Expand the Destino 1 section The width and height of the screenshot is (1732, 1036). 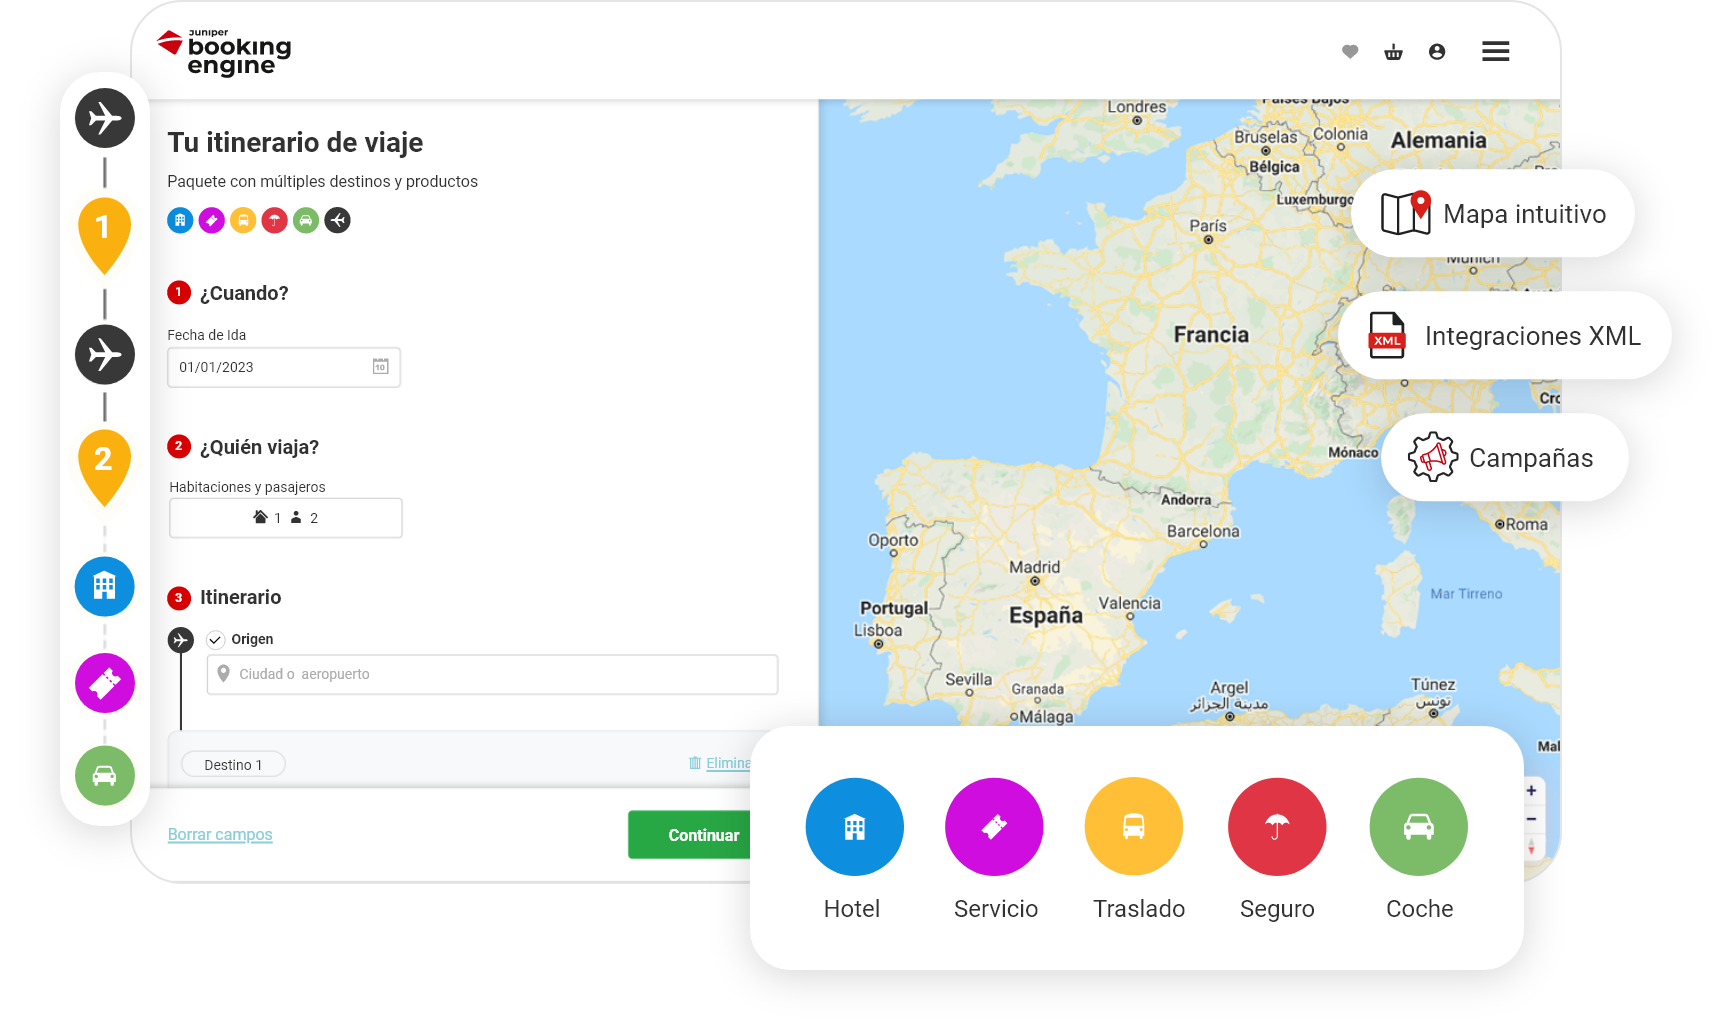[233, 765]
